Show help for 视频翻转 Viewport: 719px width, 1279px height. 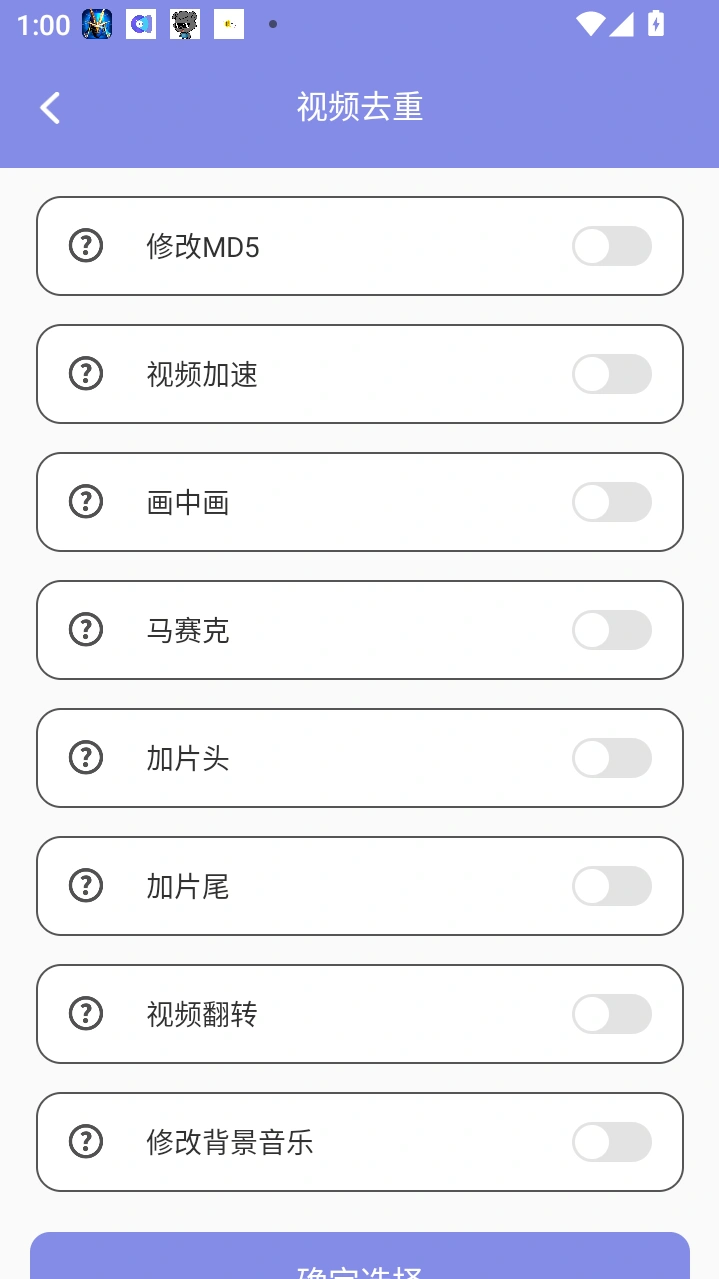[86, 1013]
